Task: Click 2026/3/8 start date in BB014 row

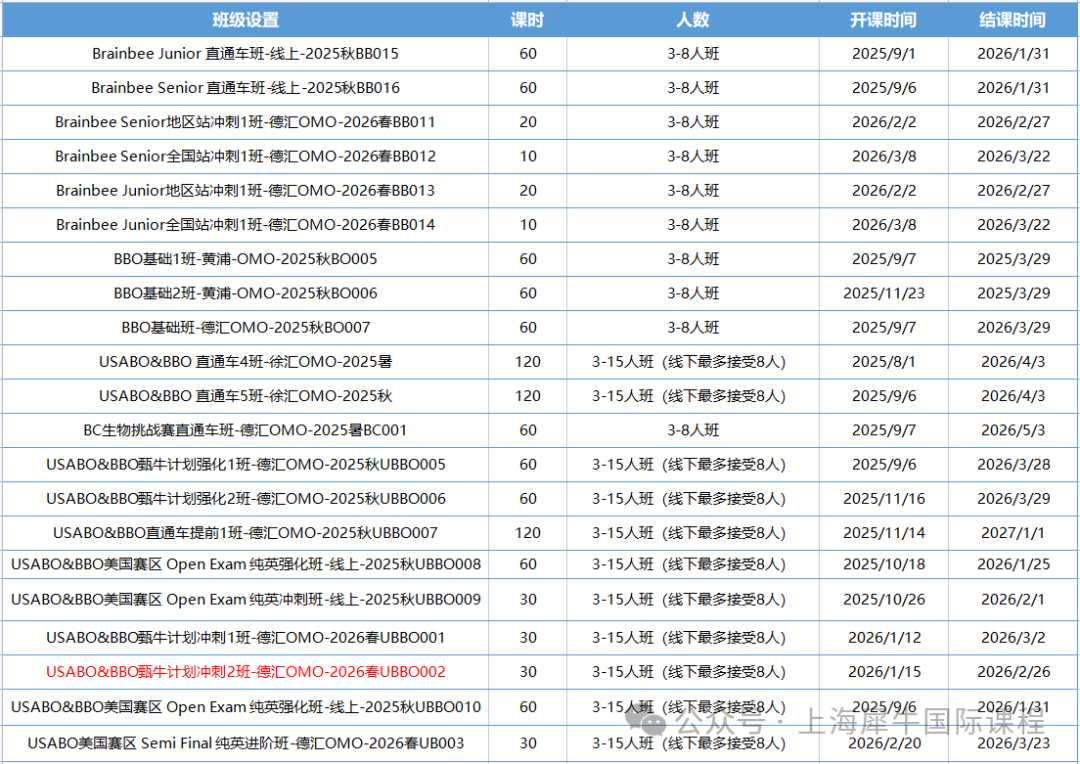Action: pos(884,225)
